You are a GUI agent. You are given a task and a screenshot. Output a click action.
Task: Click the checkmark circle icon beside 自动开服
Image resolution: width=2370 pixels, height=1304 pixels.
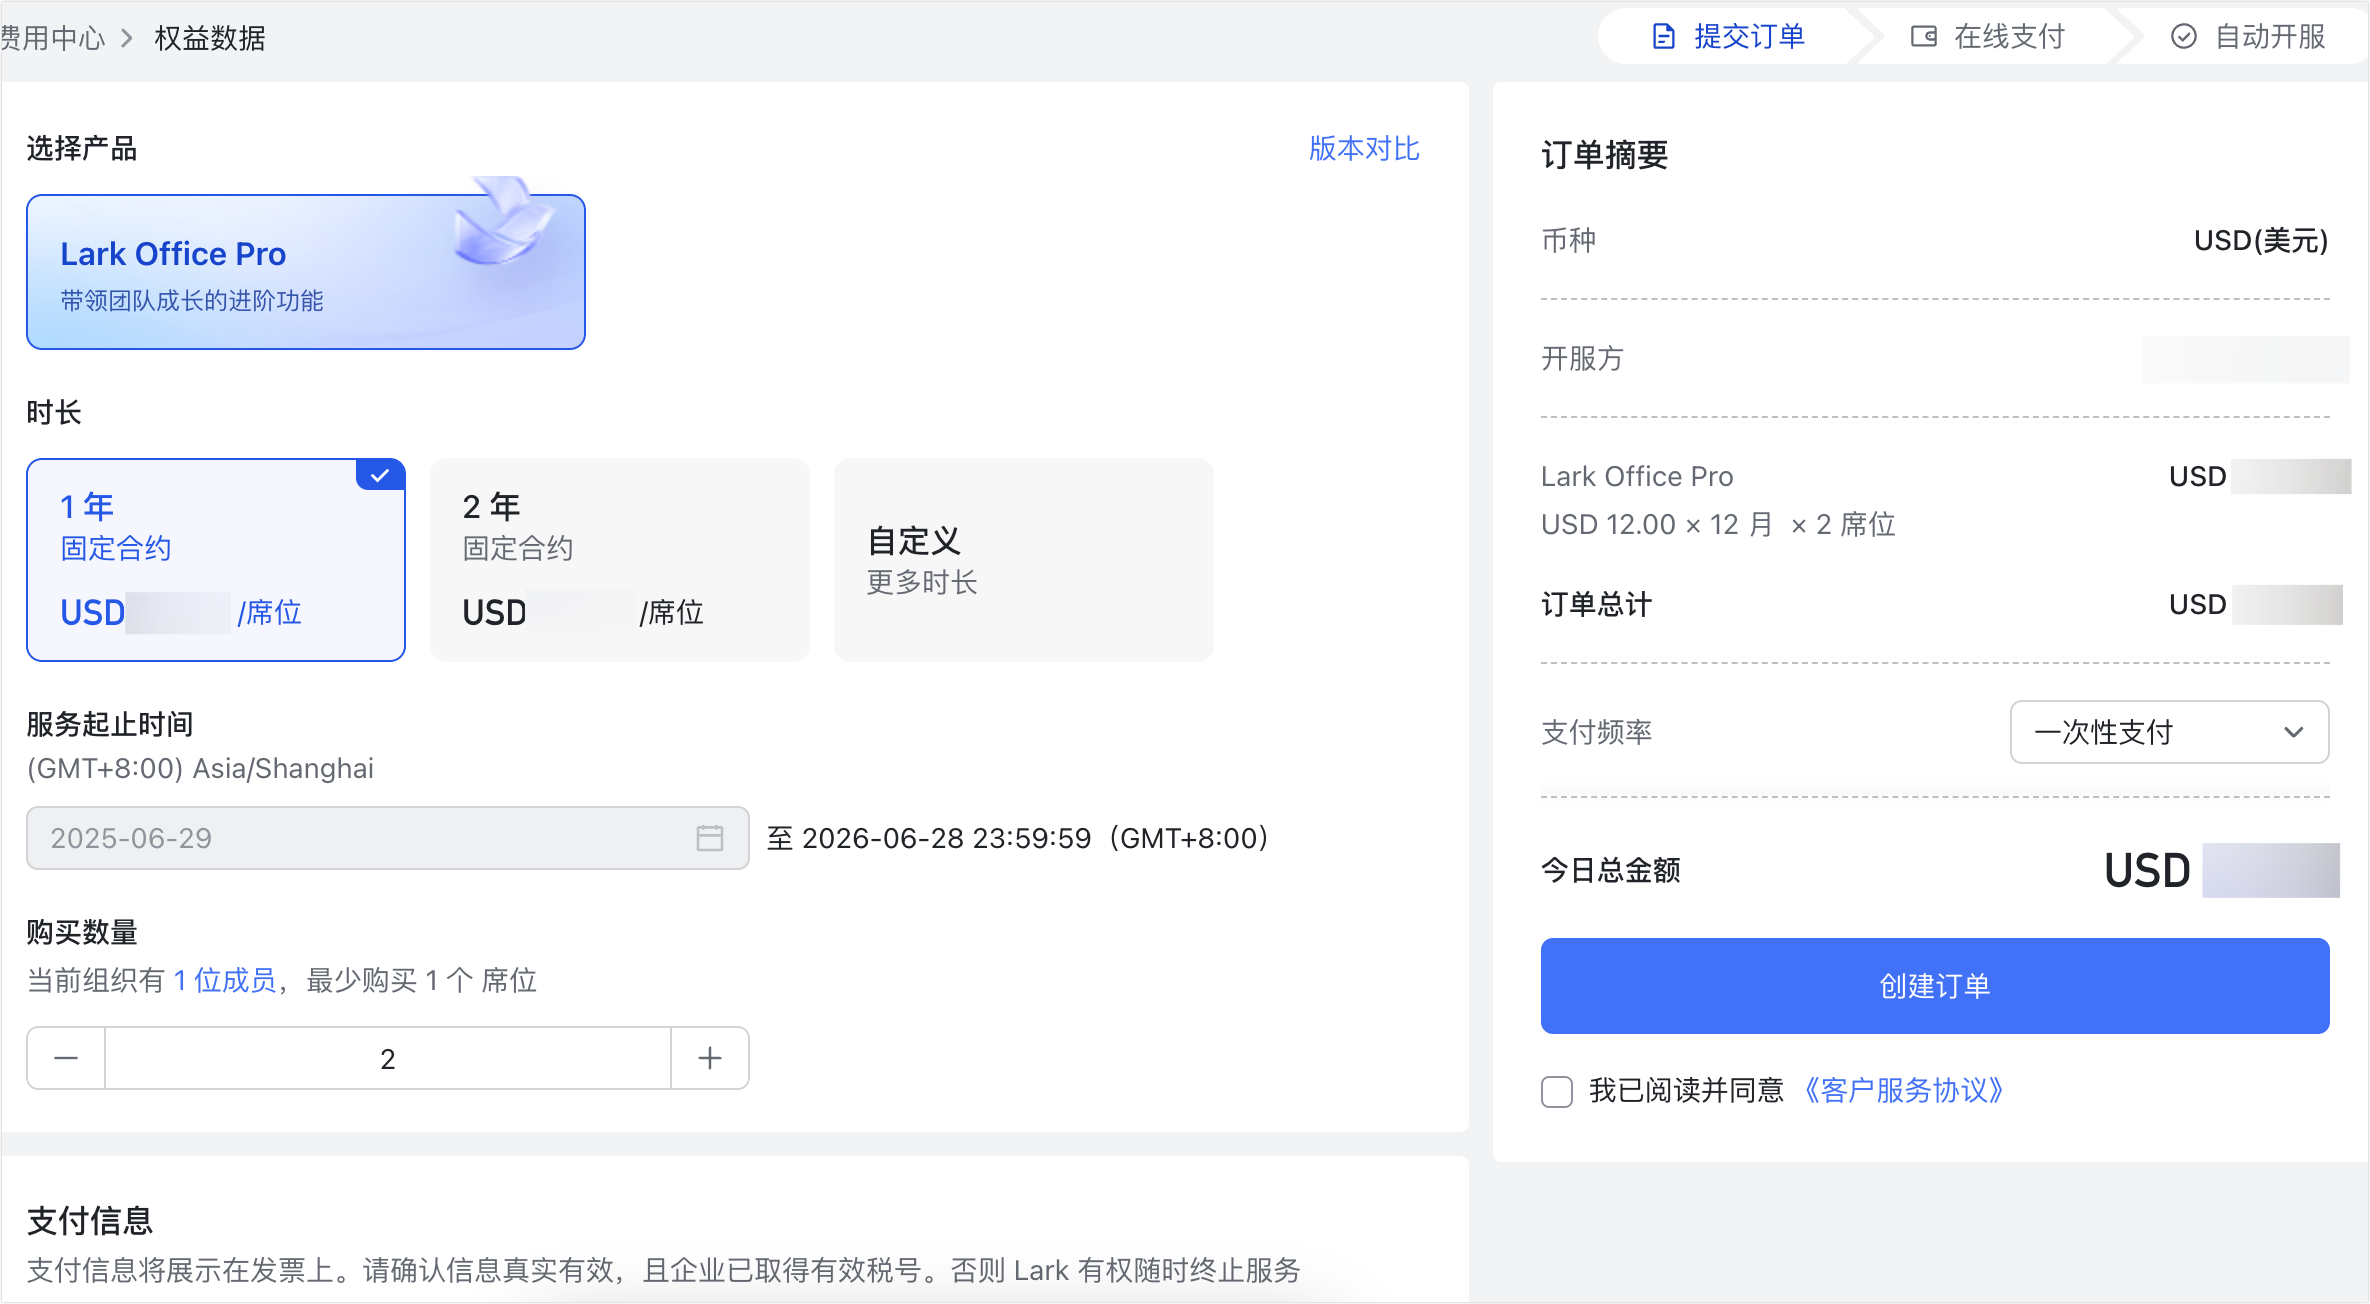tap(2183, 37)
